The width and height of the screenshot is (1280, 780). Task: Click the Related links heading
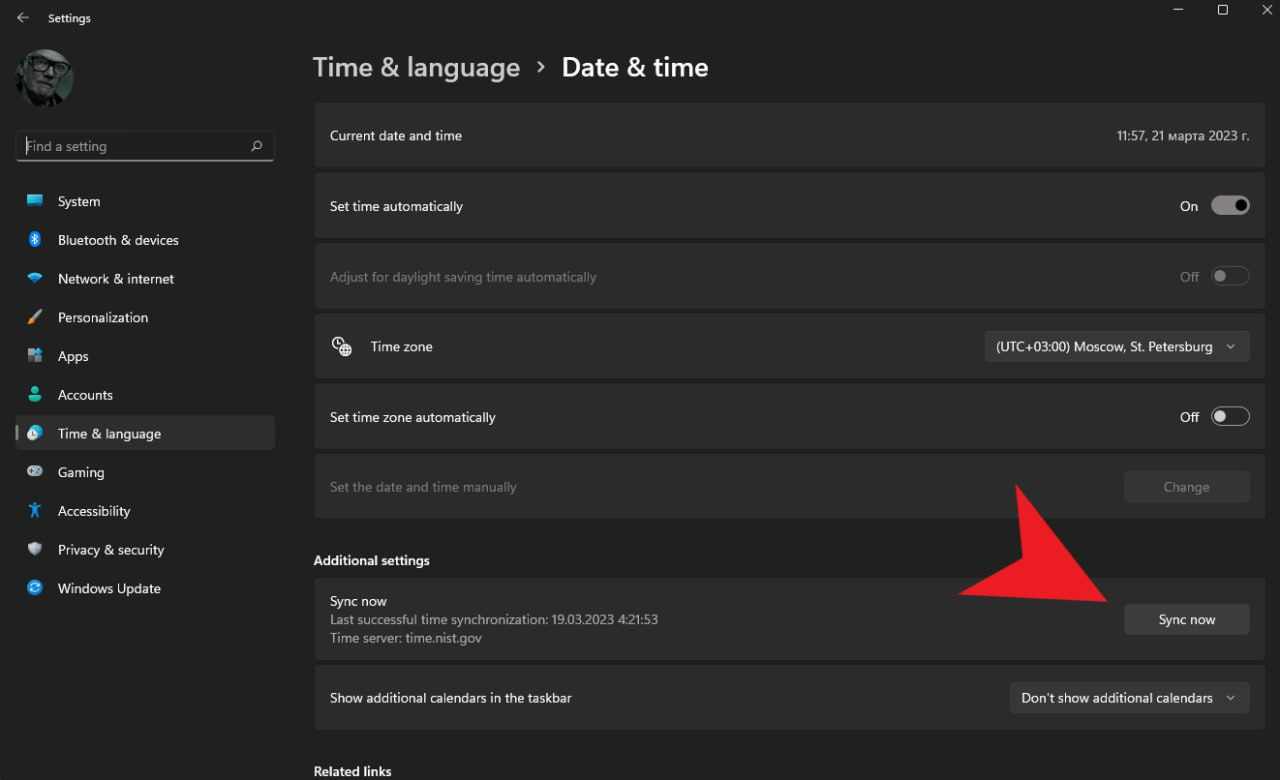pyautogui.click(x=353, y=771)
